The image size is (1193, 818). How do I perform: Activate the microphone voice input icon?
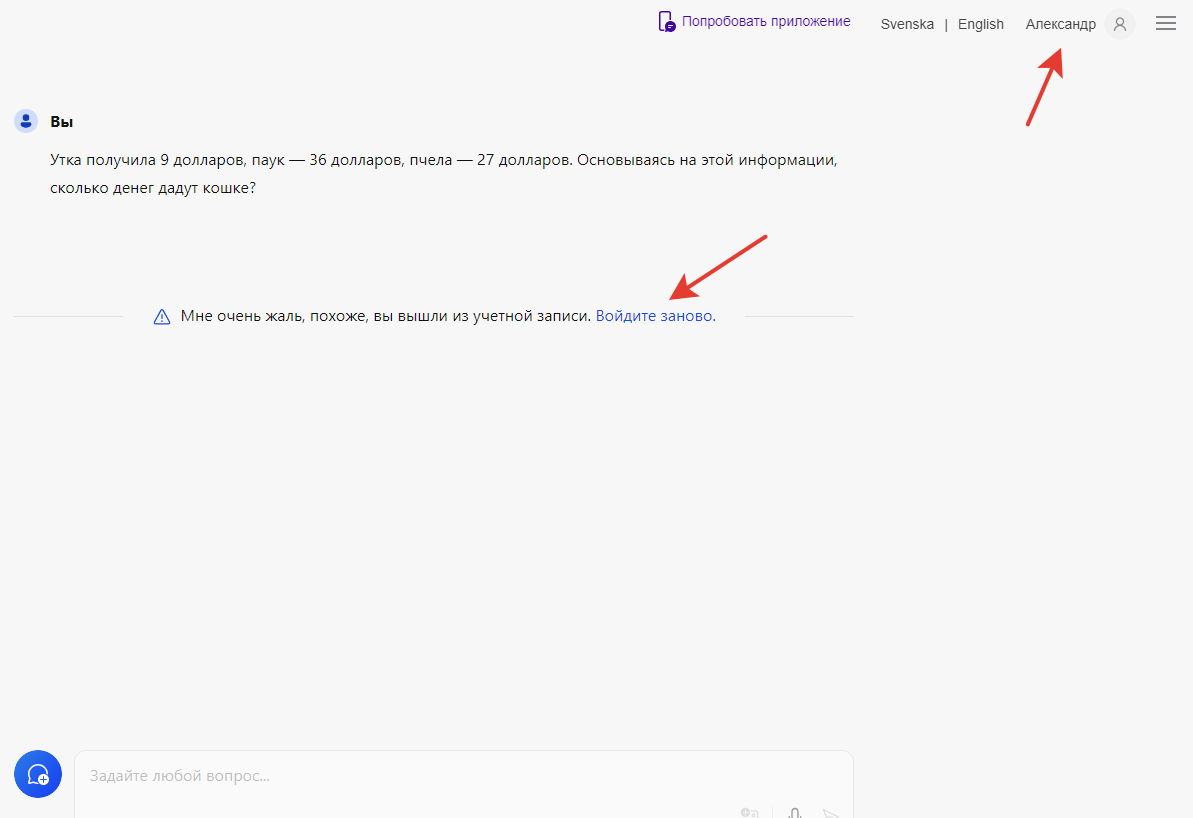click(795, 813)
